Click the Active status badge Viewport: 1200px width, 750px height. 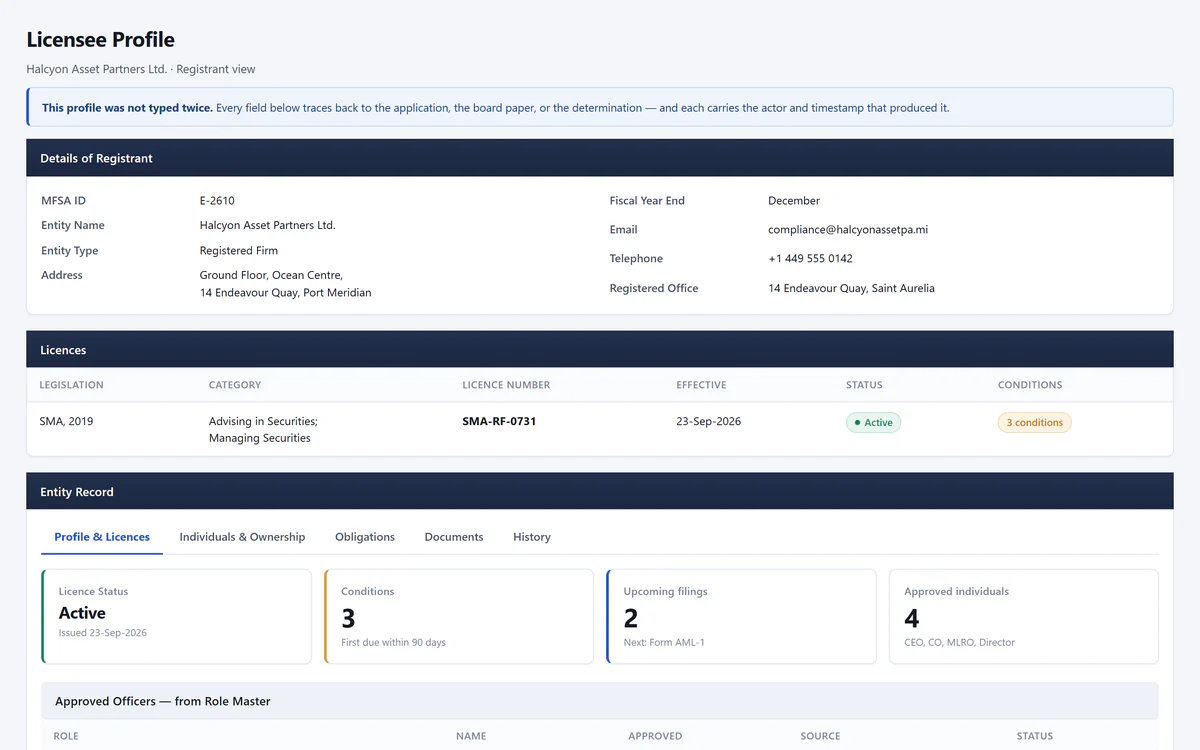click(873, 423)
